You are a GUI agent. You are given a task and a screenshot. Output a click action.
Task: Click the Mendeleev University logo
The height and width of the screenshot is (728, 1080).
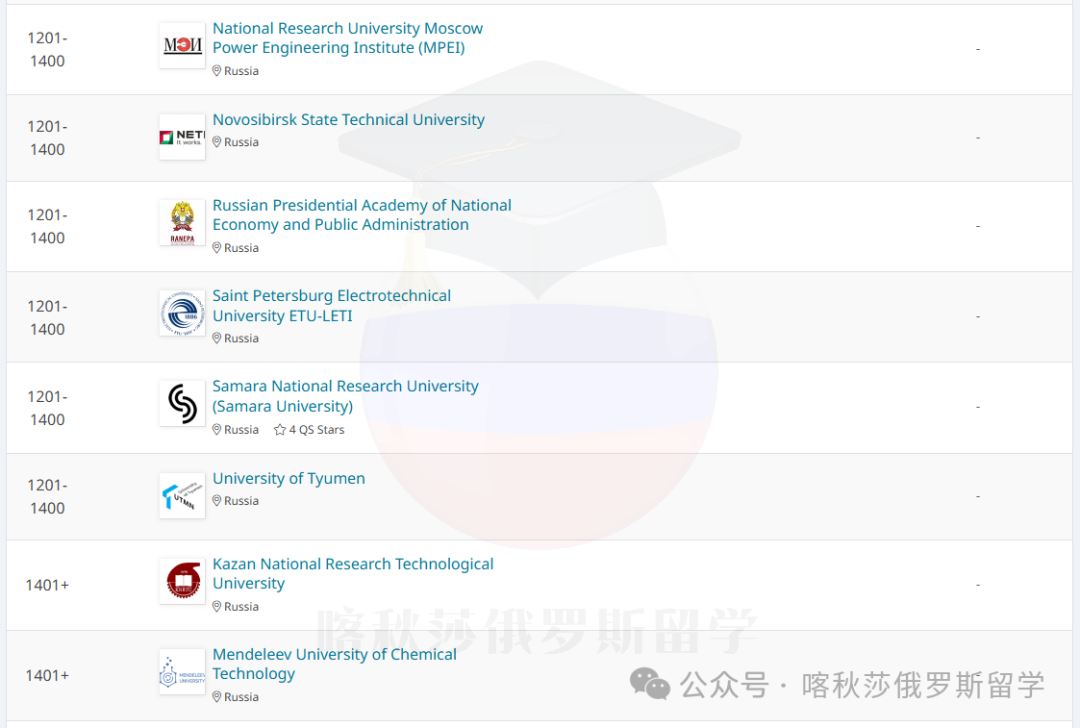click(x=183, y=671)
